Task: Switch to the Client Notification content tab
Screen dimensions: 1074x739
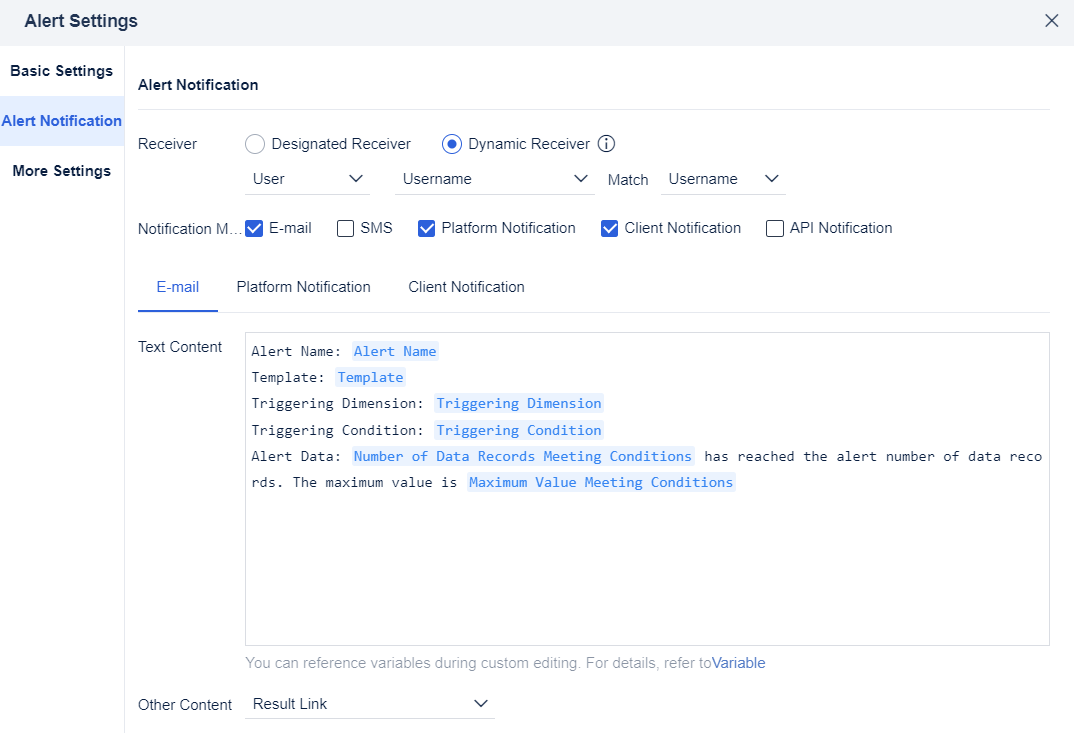Action: pos(466,287)
